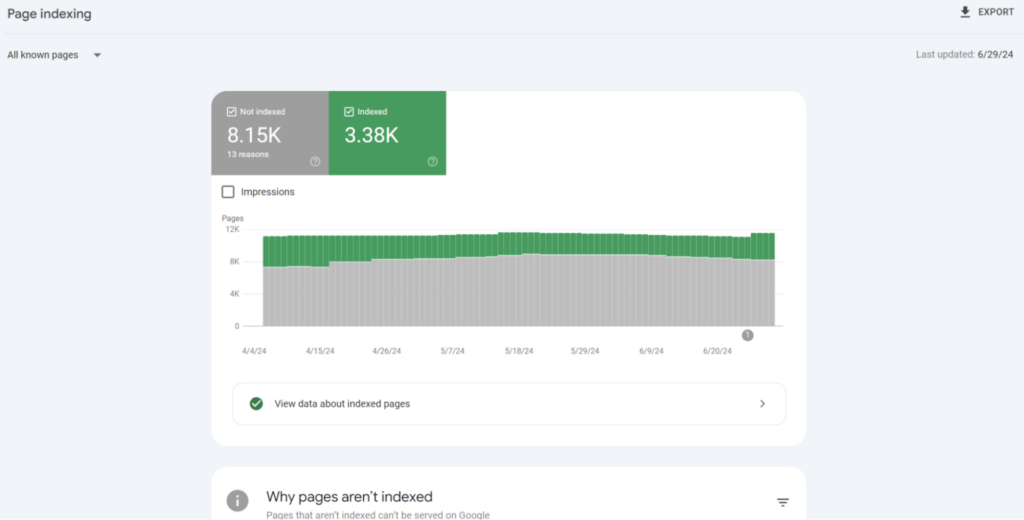Click the 8K y-axis label
1024x520 pixels.
pos(234,261)
